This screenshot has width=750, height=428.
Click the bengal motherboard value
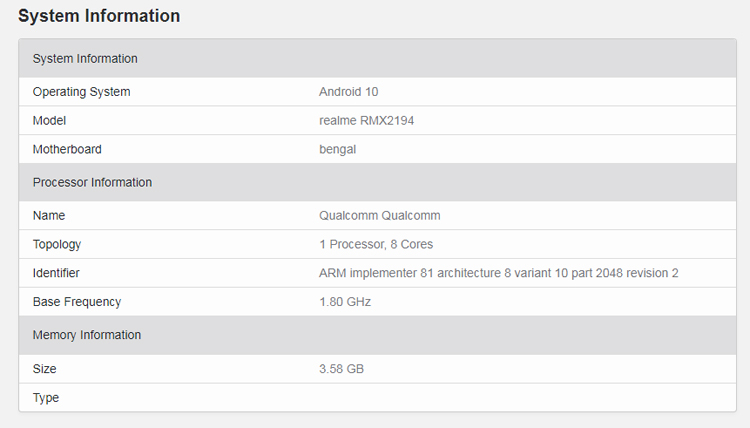338,149
